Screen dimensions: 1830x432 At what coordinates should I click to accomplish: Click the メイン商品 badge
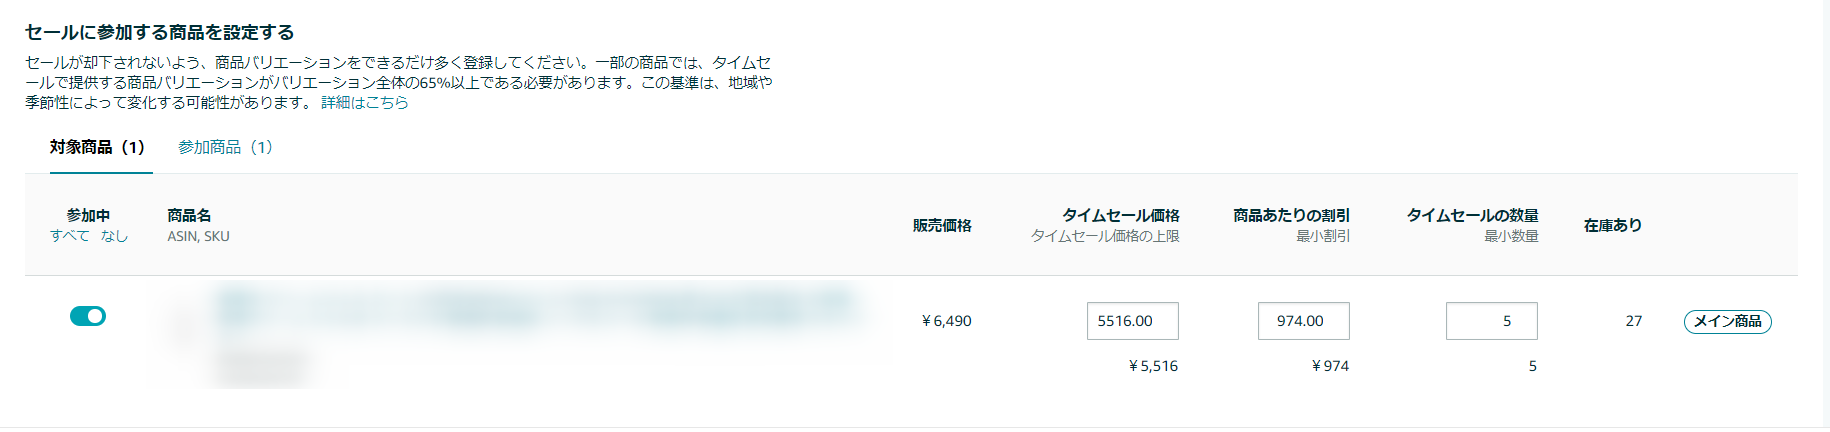(1728, 321)
